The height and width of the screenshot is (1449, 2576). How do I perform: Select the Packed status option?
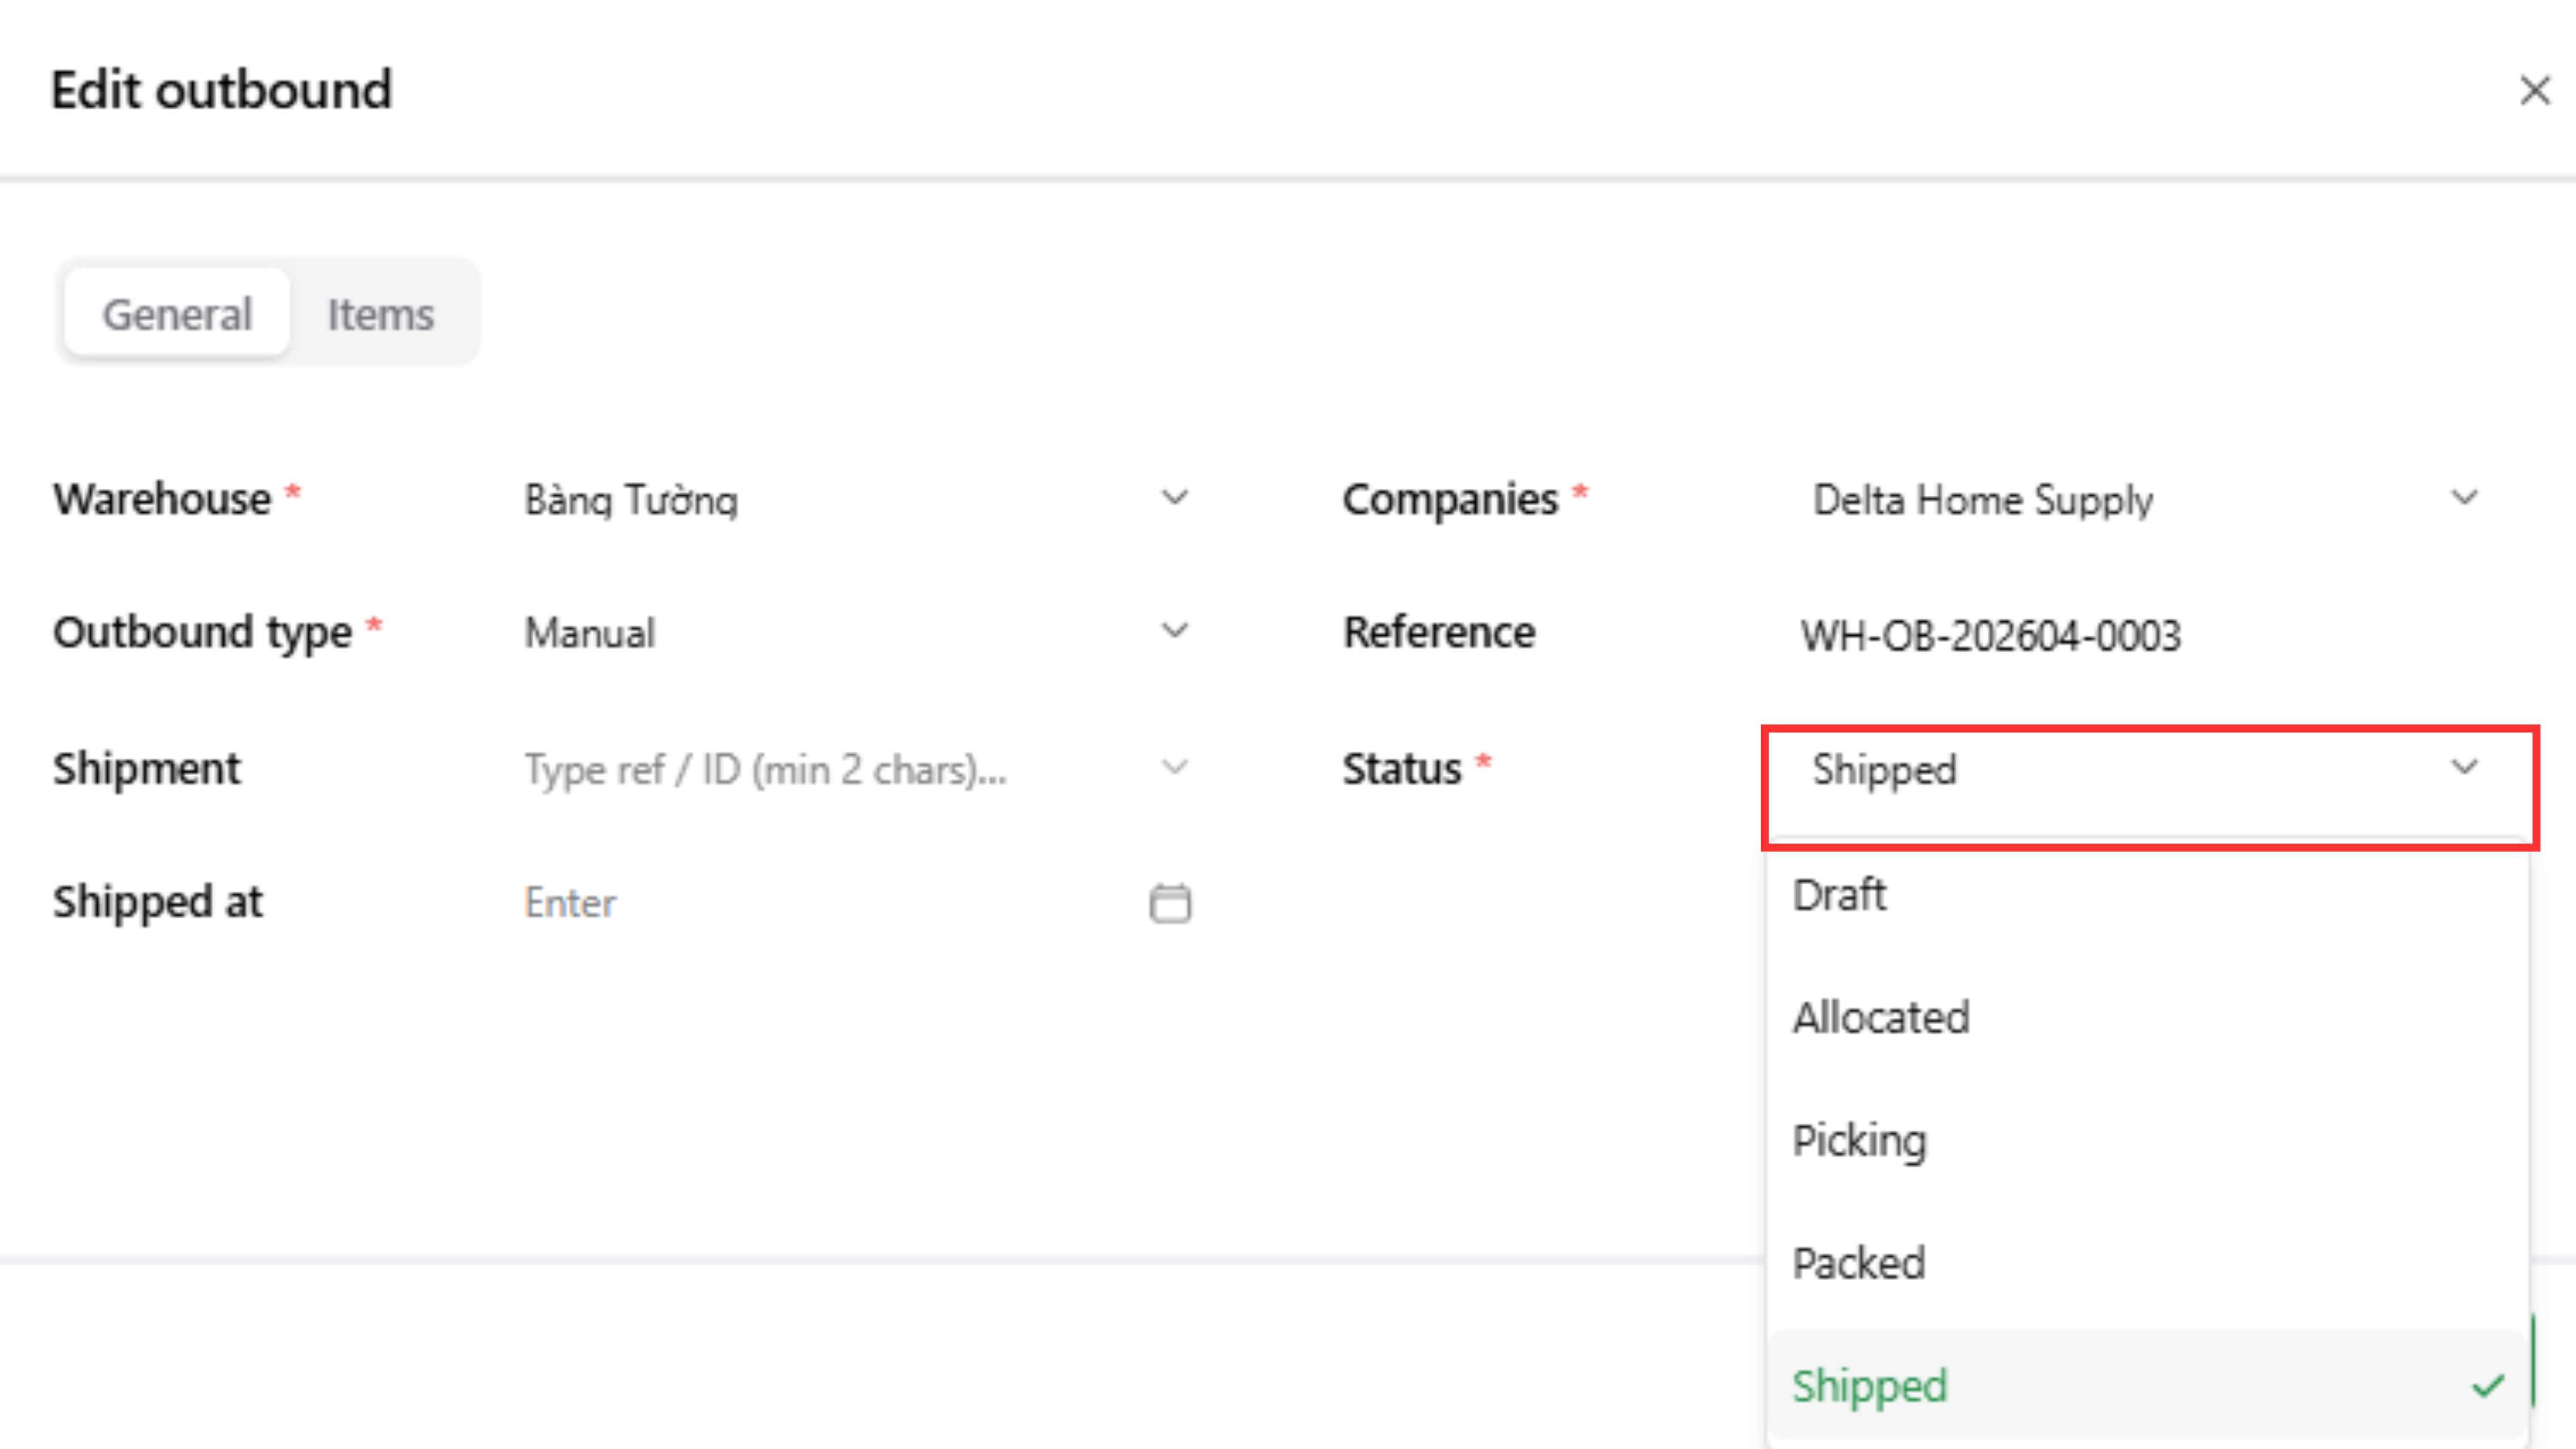(1859, 1264)
